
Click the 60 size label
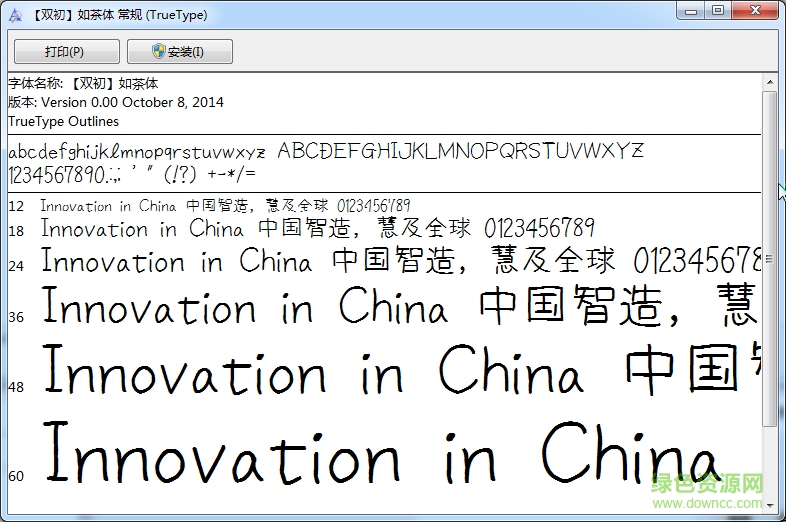coord(16,476)
